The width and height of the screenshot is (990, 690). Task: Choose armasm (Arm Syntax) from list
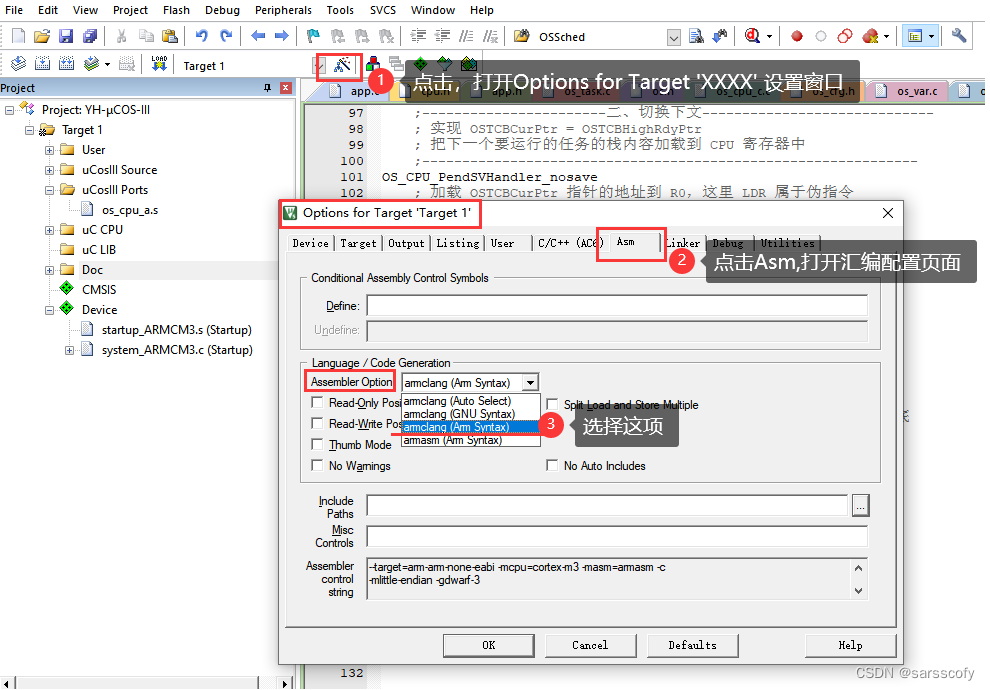point(470,440)
